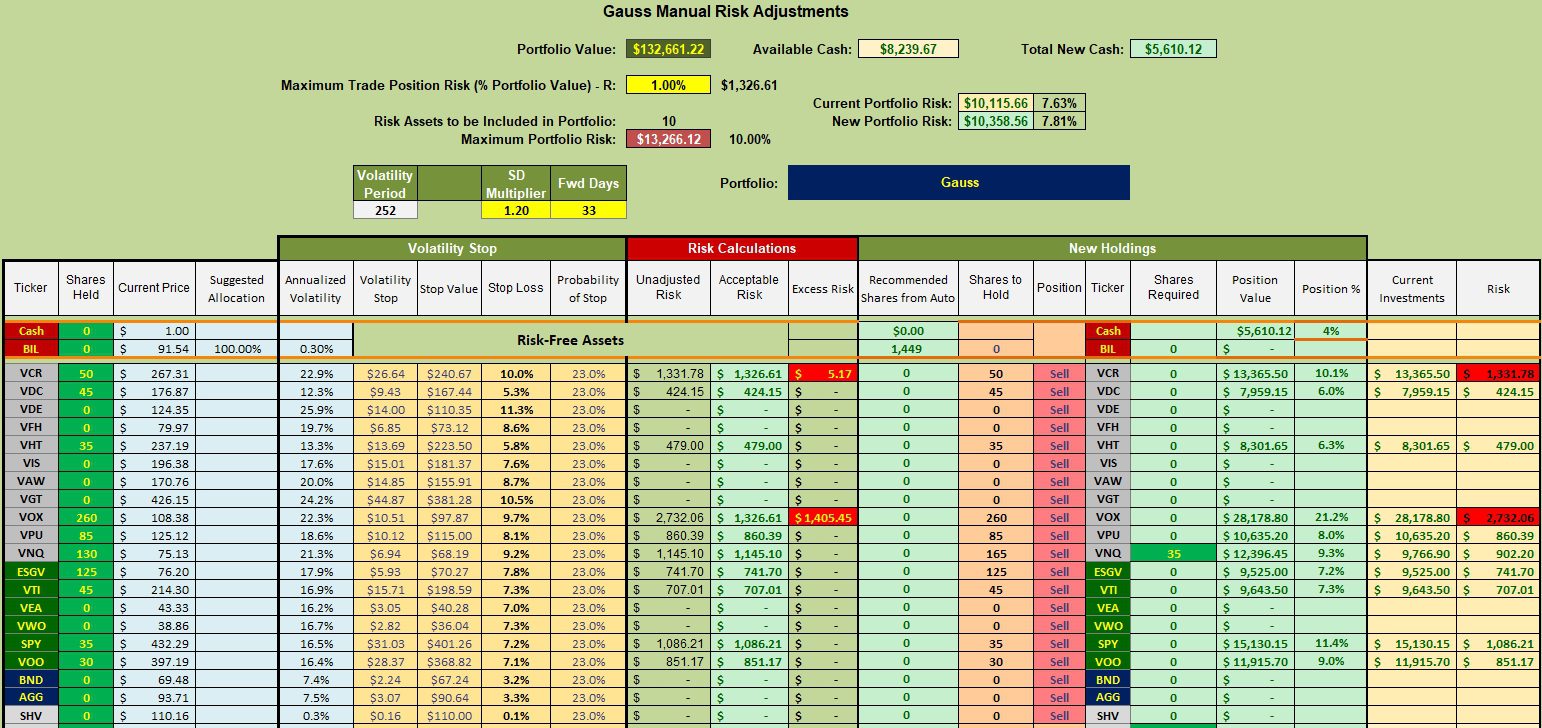The height and width of the screenshot is (728, 1542).
Task: Click the Sell label in the VNQ row
Action: pos(1059,553)
